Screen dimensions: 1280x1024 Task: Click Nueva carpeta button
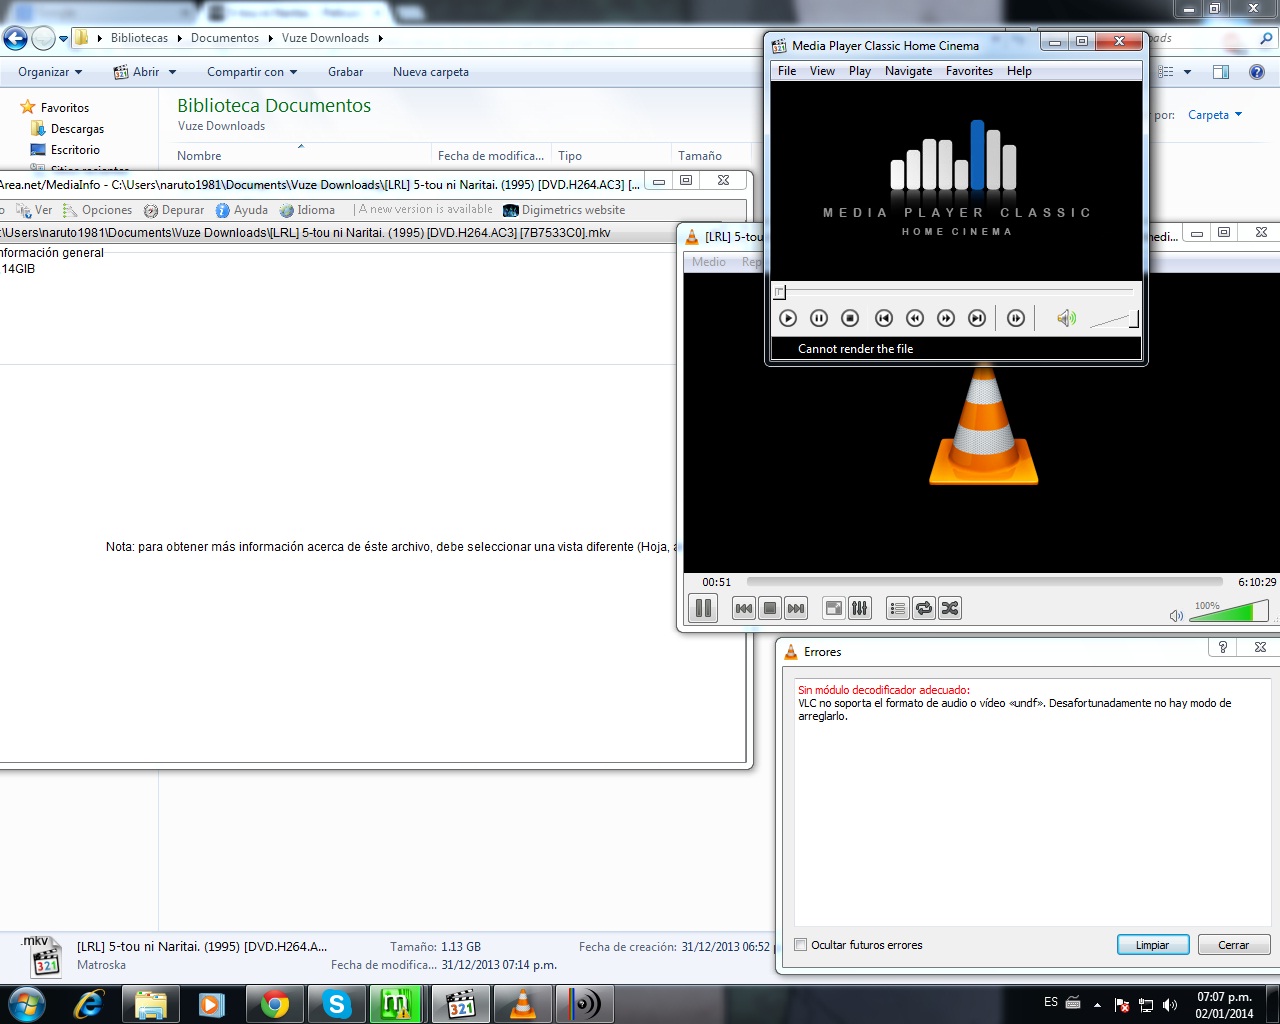point(431,72)
